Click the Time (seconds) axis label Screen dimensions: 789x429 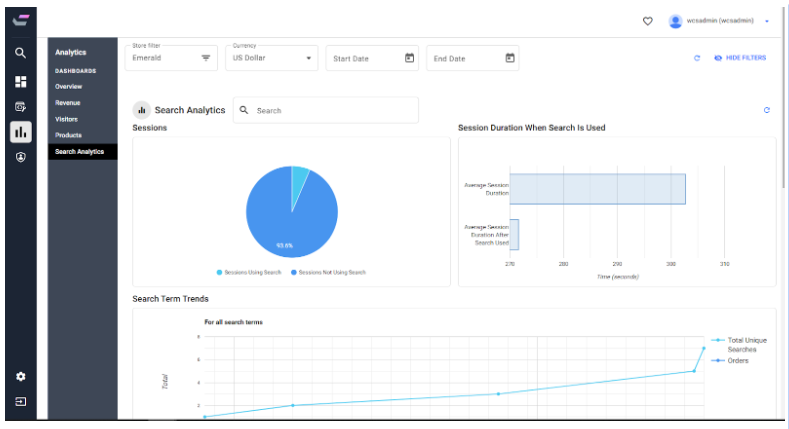pyautogui.click(x=617, y=277)
